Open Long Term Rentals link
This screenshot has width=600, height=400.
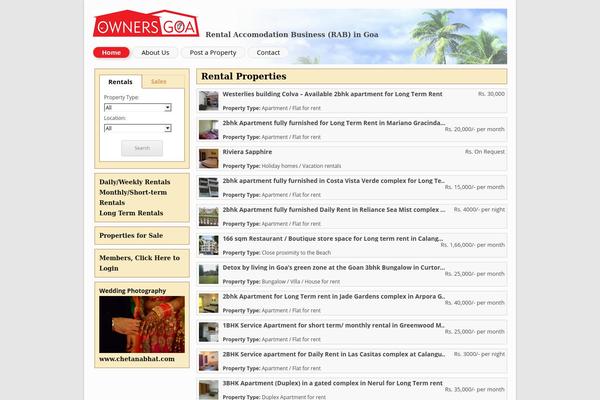(131, 213)
